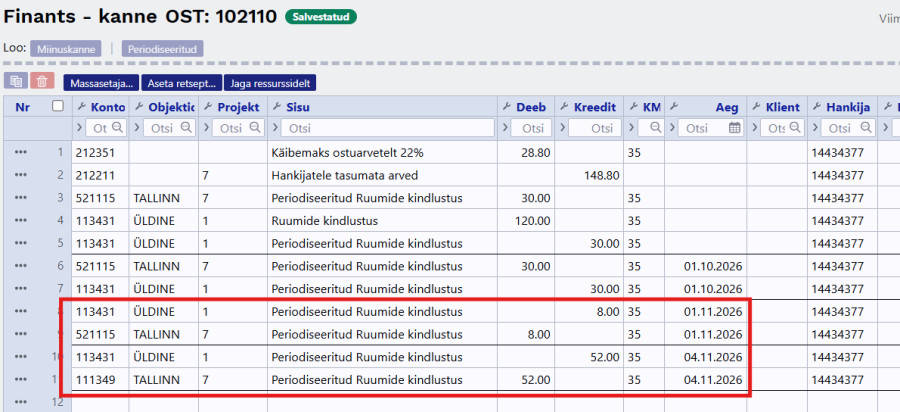Image resolution: width=900 pixels, height=412 pixels.
Task: Click magnifier icon in Hankija filter
Action: pyautogui.click(x=867, y=128)
